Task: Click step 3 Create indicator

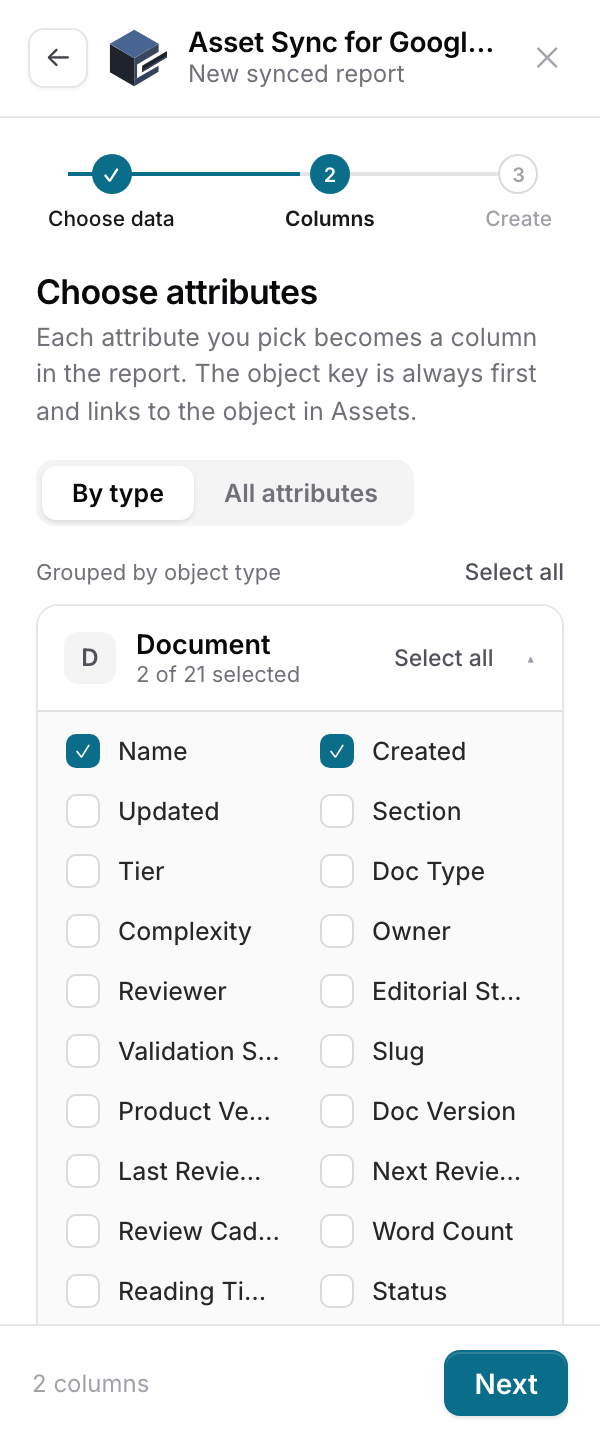Action: click(x=518, y=175)
